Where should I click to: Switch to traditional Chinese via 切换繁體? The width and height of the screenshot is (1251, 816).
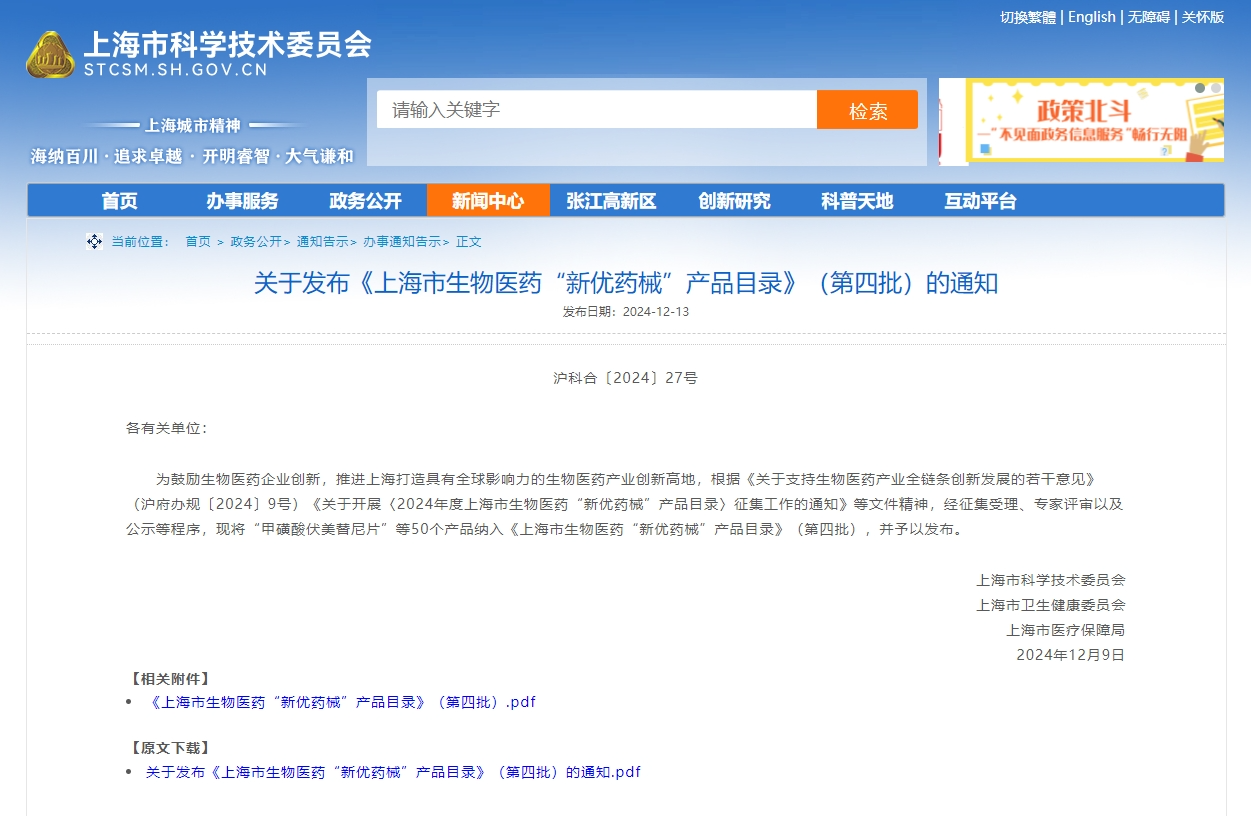(1027, 17)
